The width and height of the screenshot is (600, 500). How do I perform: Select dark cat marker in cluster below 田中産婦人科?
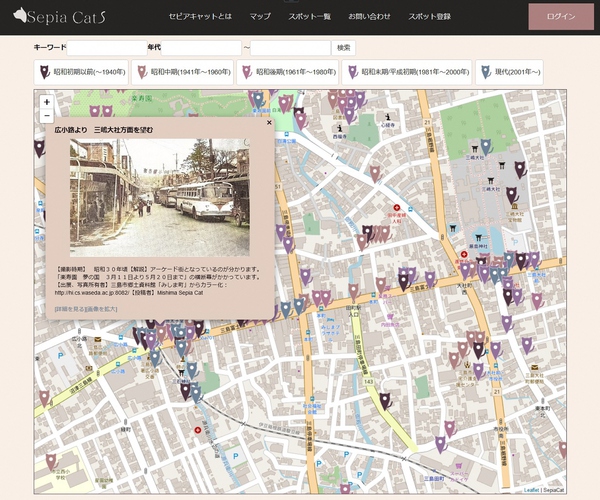pyautogui.click(x=367, y=233)
